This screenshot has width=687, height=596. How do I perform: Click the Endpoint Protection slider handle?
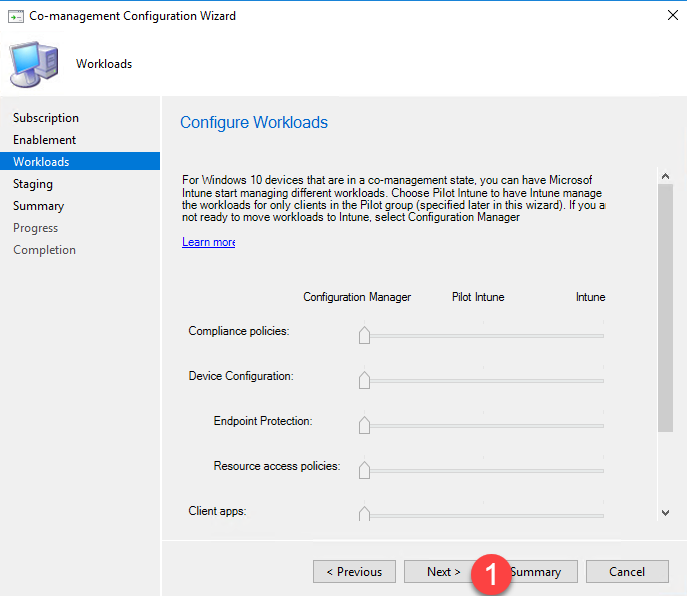pos(364,424)
